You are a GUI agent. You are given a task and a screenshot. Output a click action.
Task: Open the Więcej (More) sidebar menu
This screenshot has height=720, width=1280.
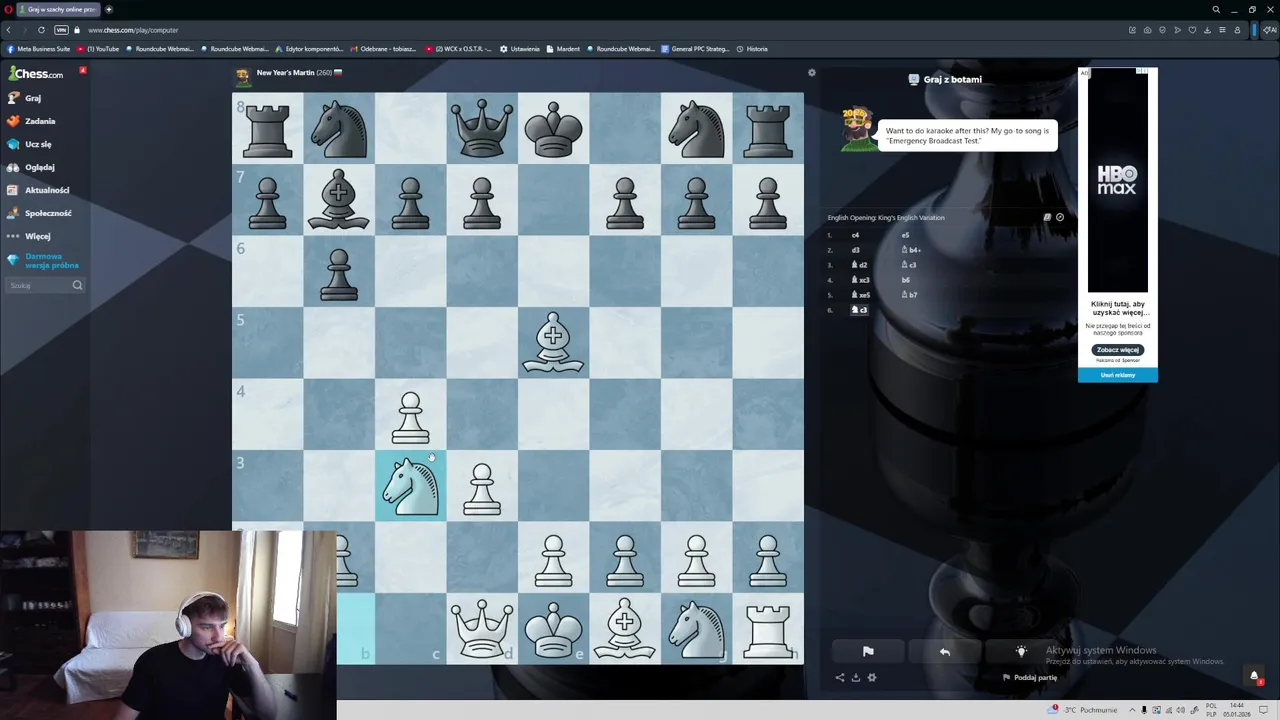(x=30, y=236)
